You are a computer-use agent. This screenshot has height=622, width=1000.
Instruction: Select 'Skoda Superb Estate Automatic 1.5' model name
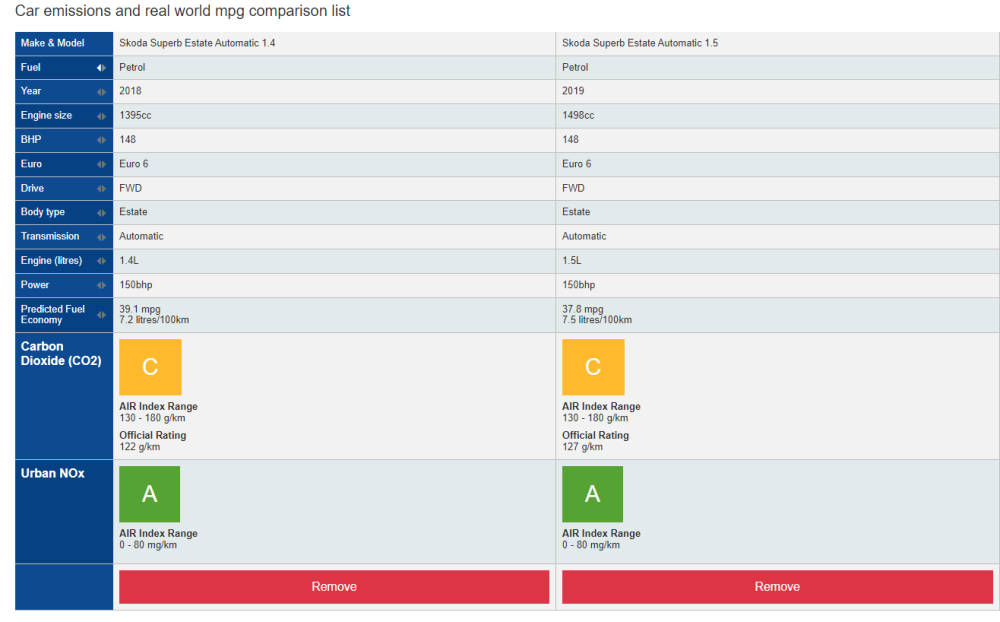(640, 43)
